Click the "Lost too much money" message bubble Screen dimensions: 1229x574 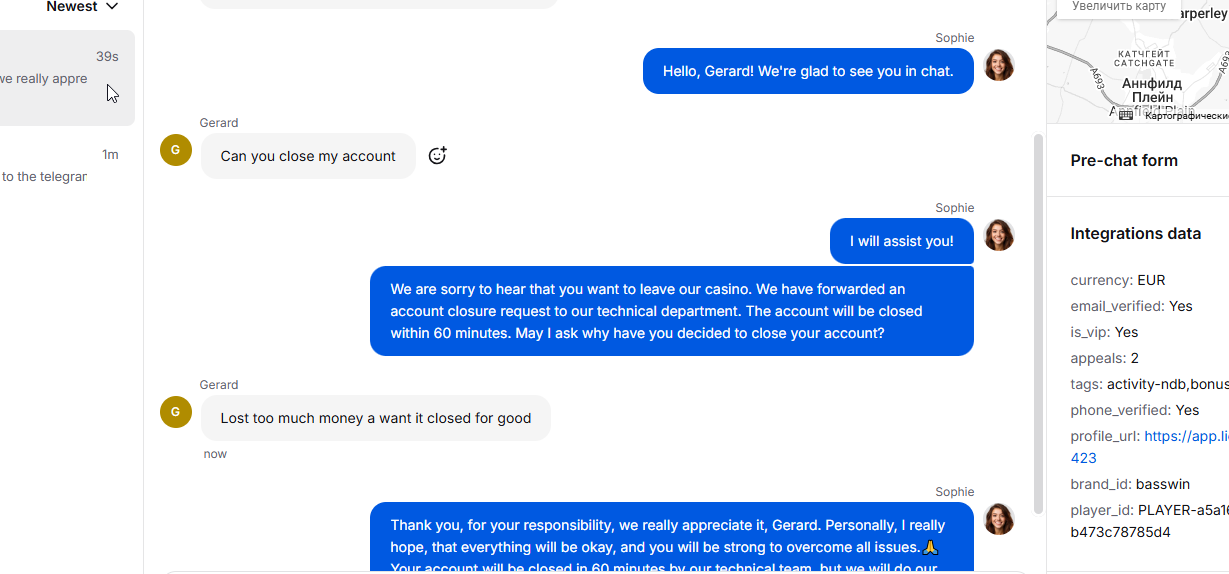375,418
